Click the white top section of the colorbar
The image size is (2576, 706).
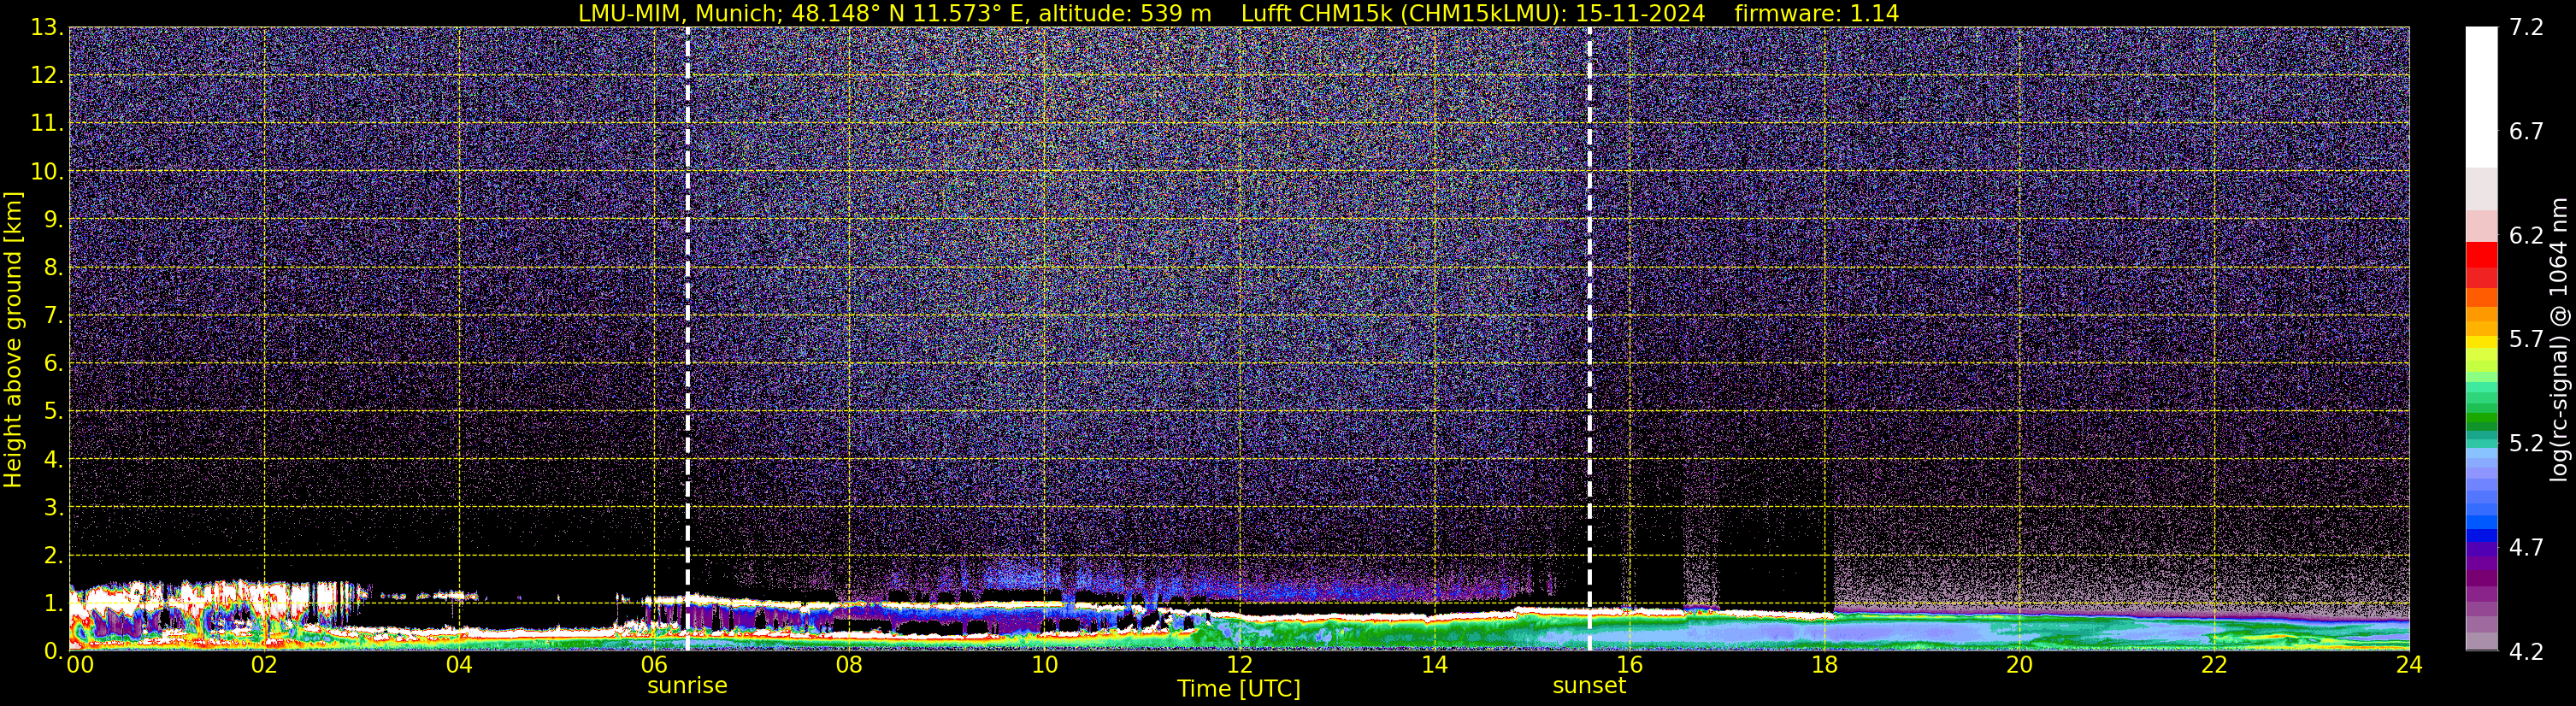2481,97
